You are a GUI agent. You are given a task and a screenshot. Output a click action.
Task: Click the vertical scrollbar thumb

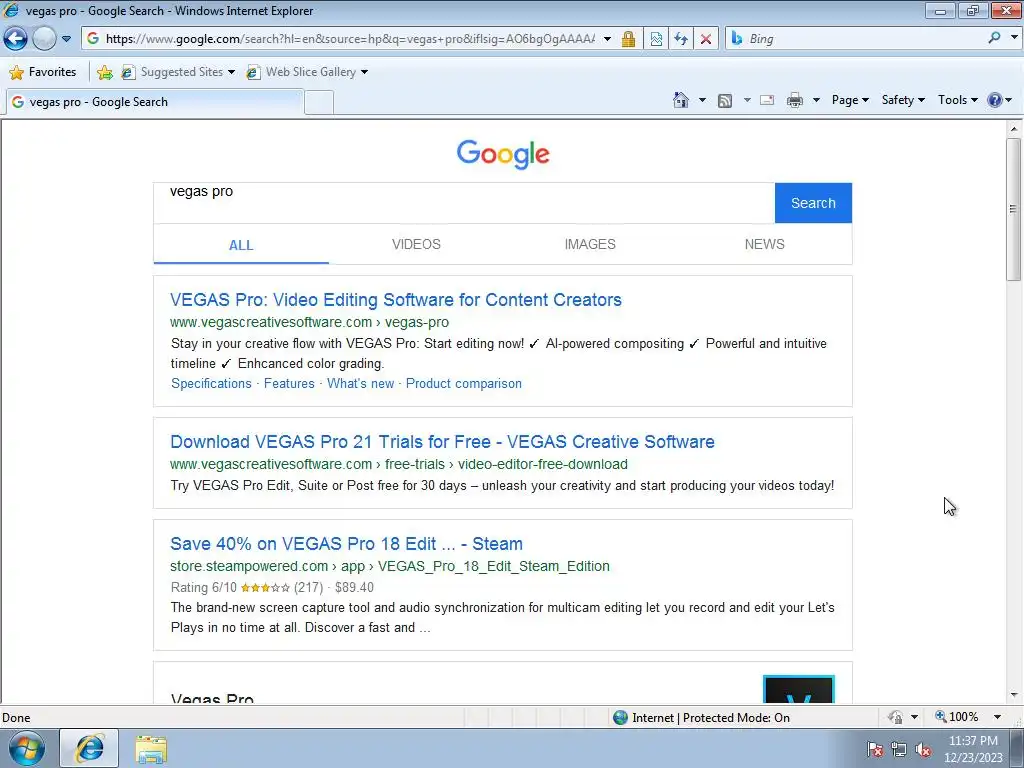[x=1013, y=209]
